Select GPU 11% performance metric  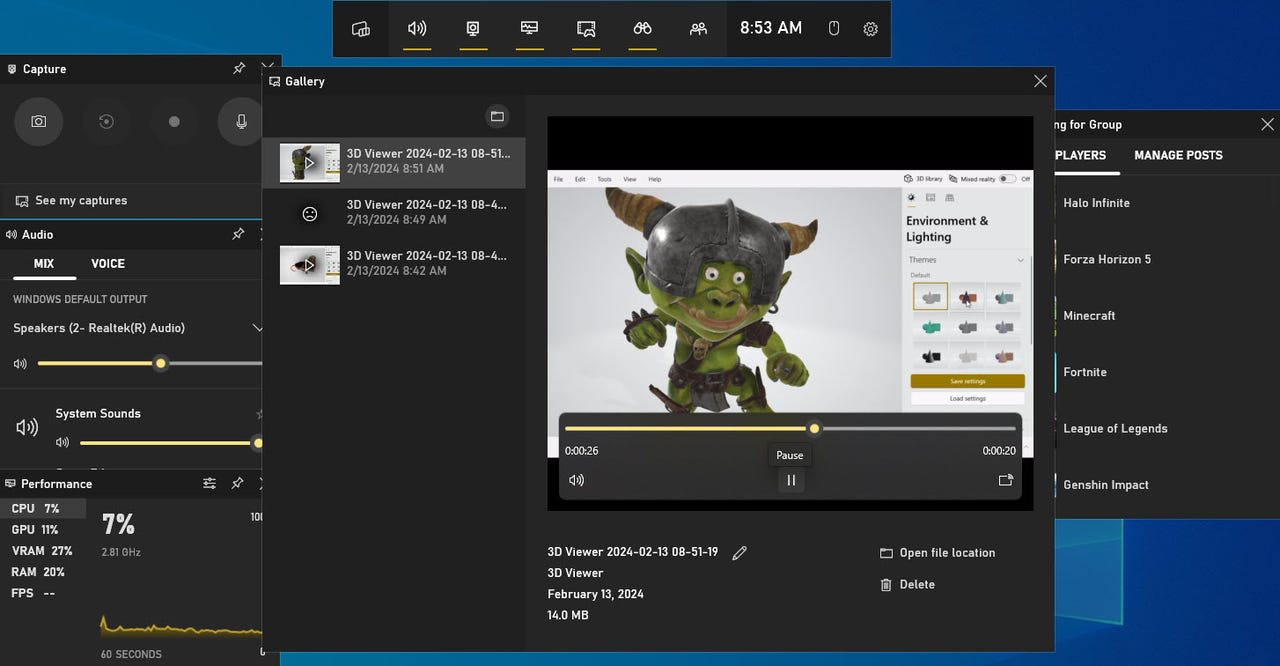coord(43,530)
